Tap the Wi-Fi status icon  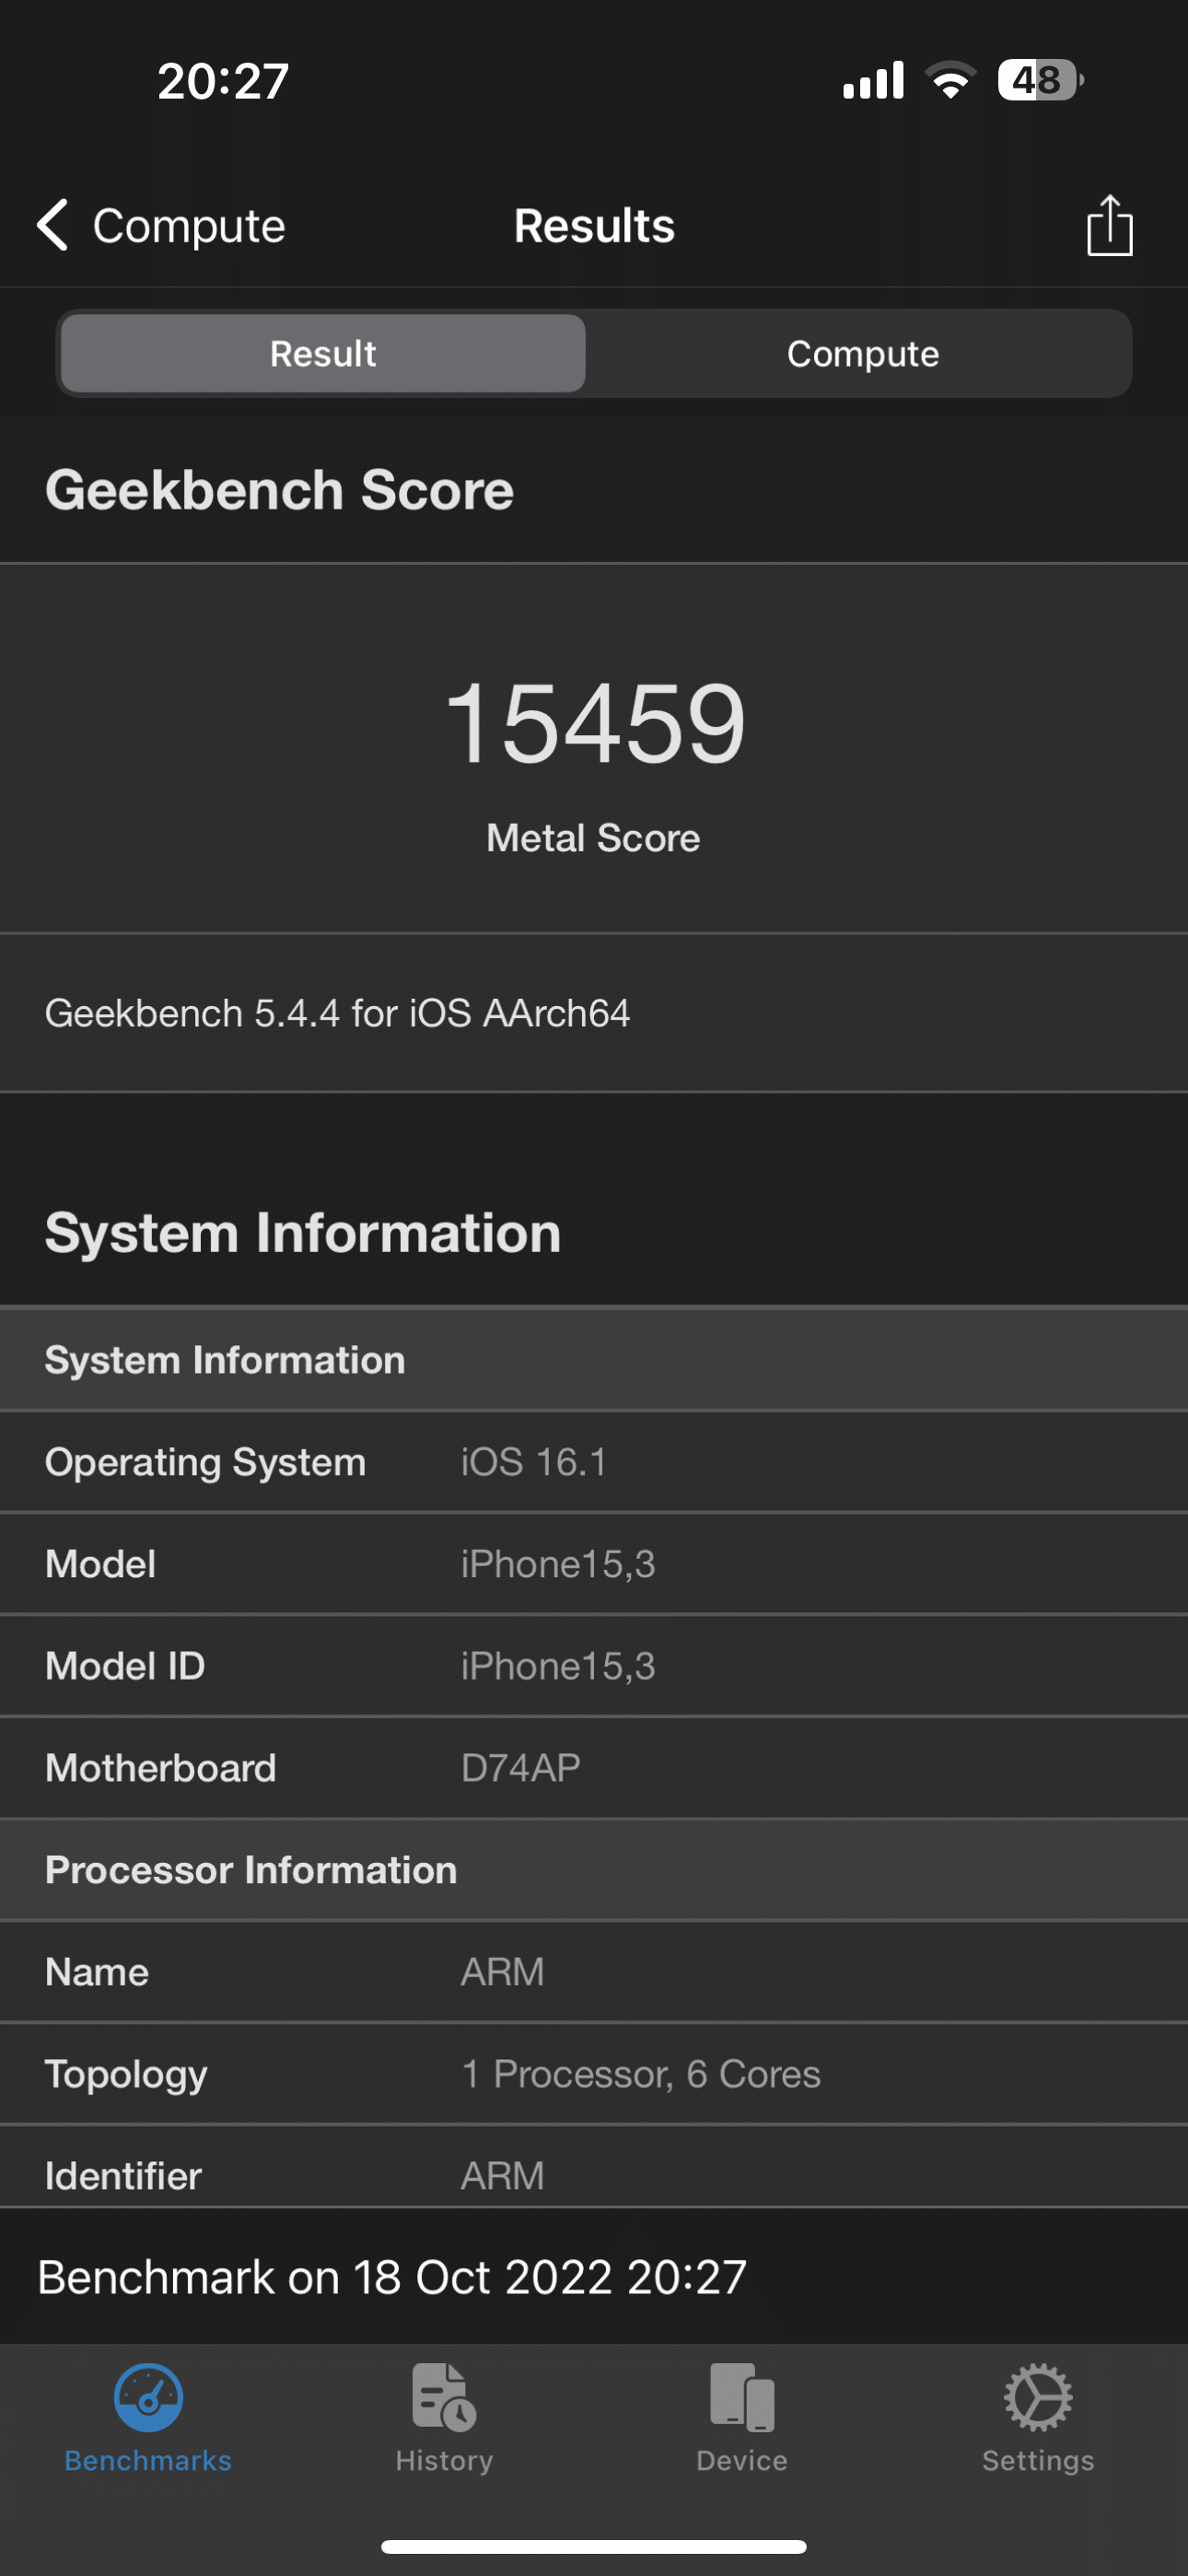point(950,80)
